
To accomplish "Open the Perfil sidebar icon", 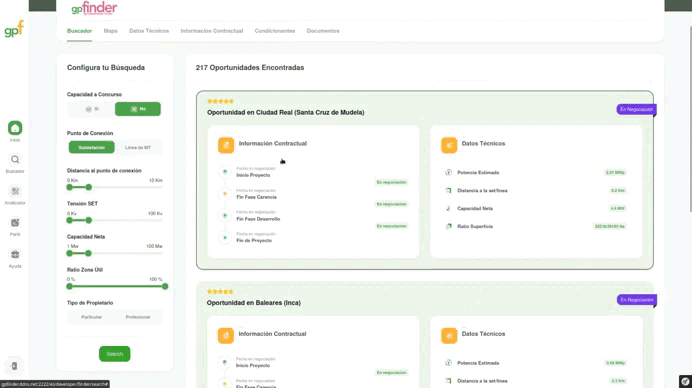I will click(x=15, y=222).
